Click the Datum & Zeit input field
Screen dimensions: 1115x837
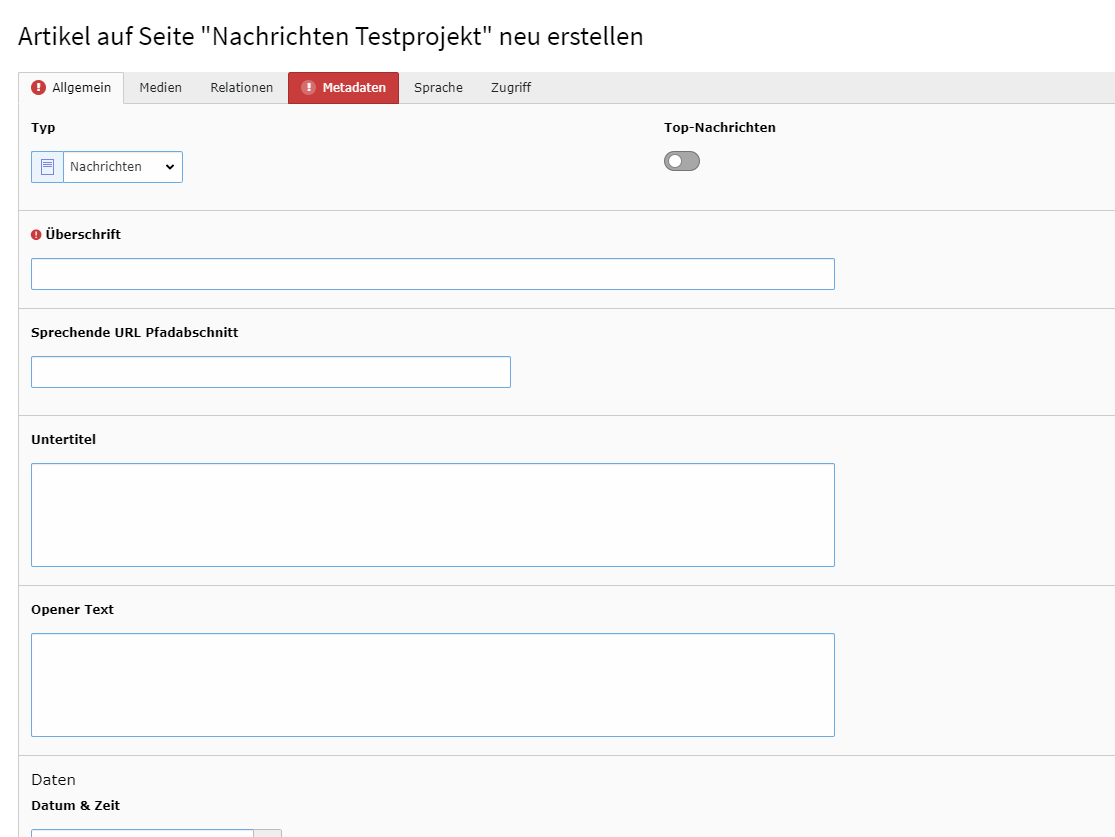(142, 832)
